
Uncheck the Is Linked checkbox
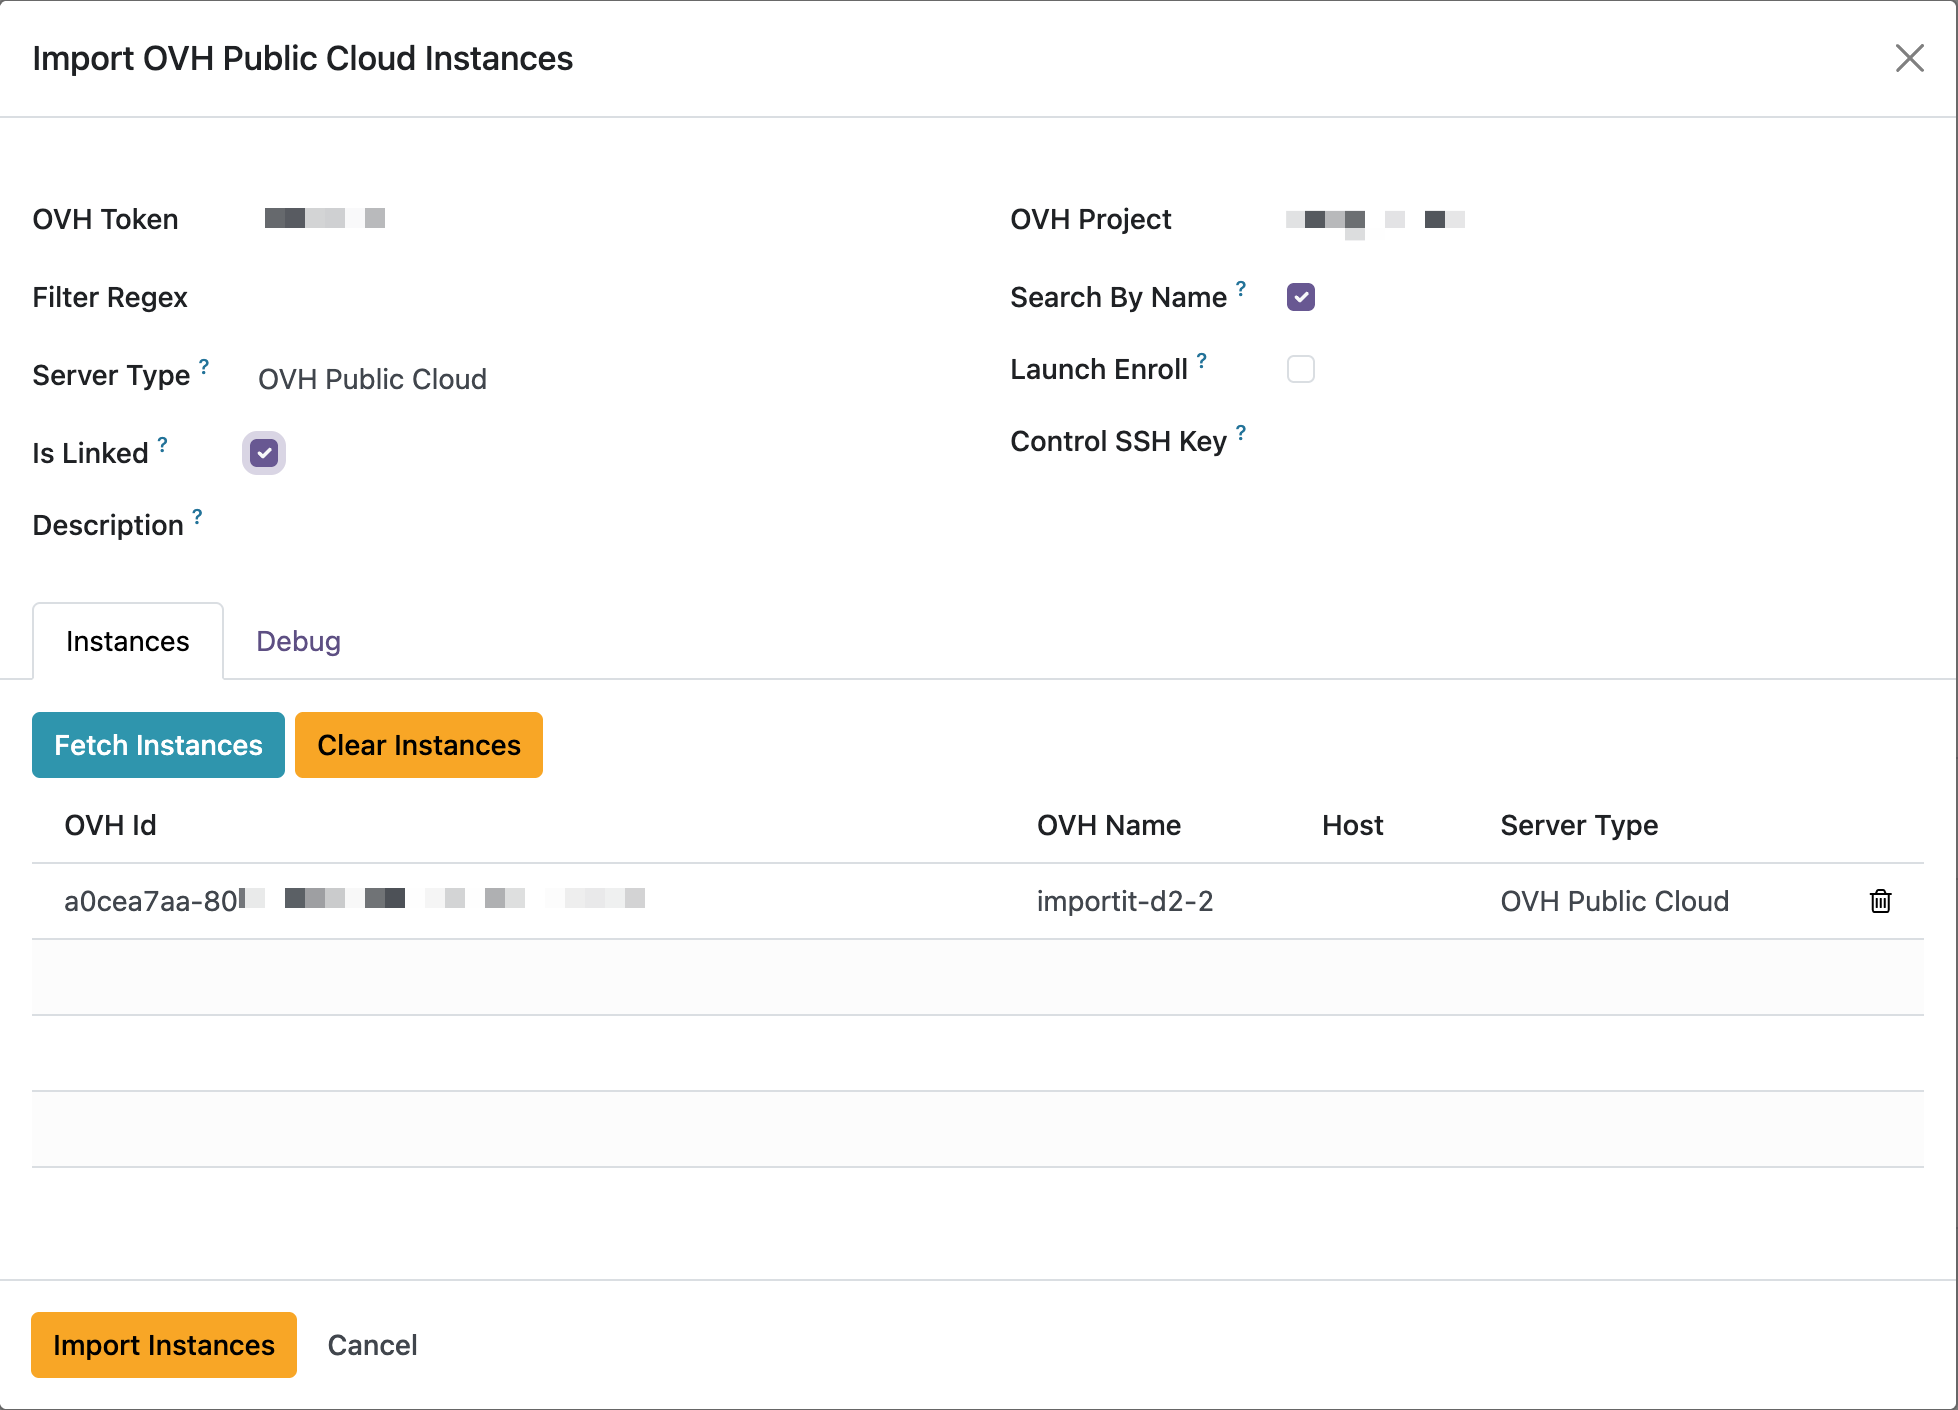(x=264, y=453)
